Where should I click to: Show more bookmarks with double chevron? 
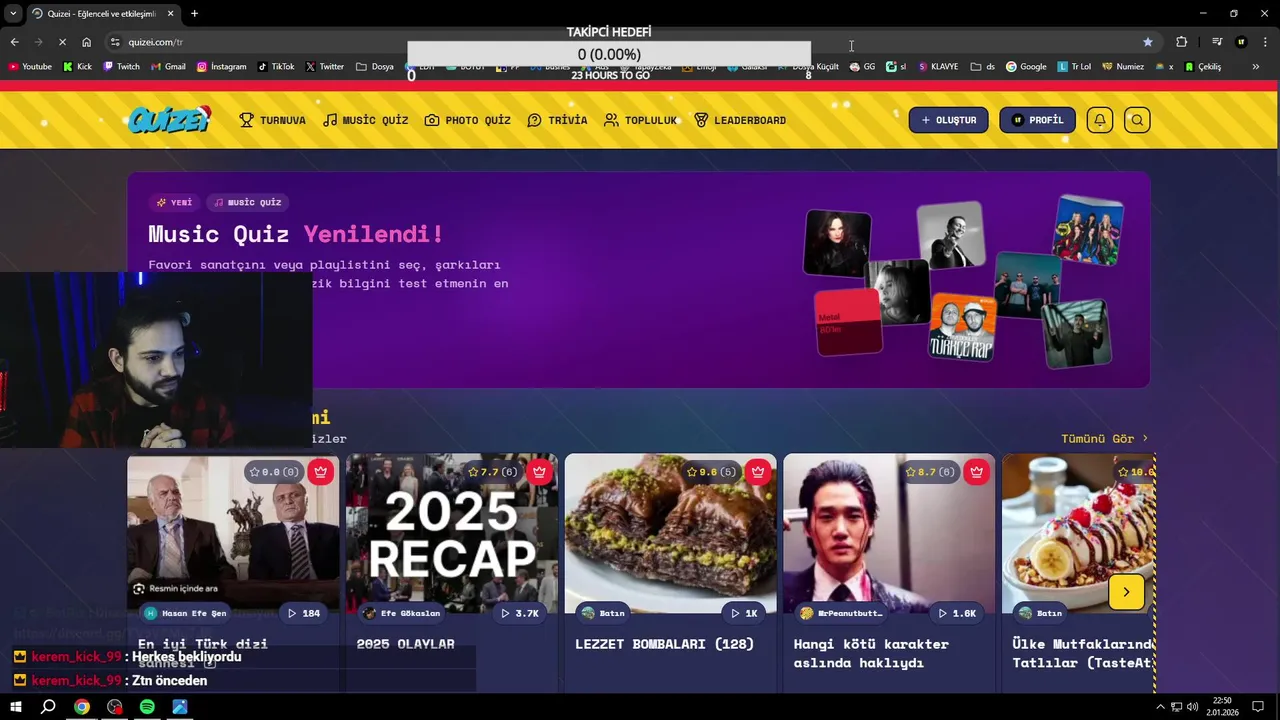coord(1256,67)
